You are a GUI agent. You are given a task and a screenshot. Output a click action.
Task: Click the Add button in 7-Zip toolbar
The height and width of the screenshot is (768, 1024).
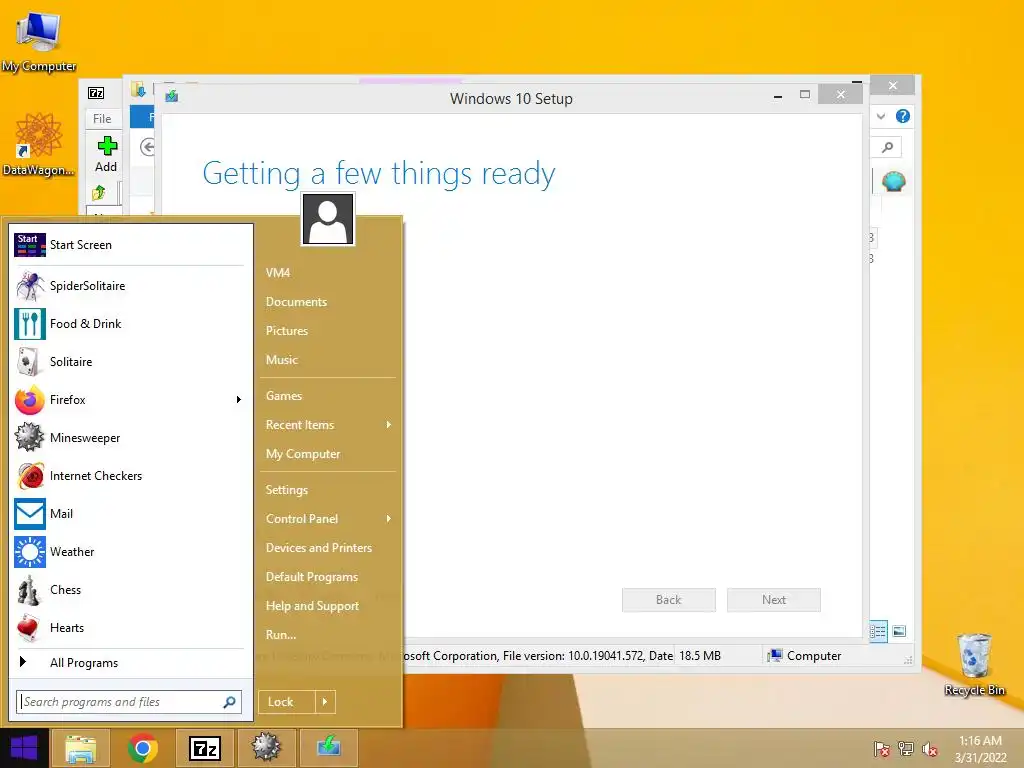click(106, 154)
